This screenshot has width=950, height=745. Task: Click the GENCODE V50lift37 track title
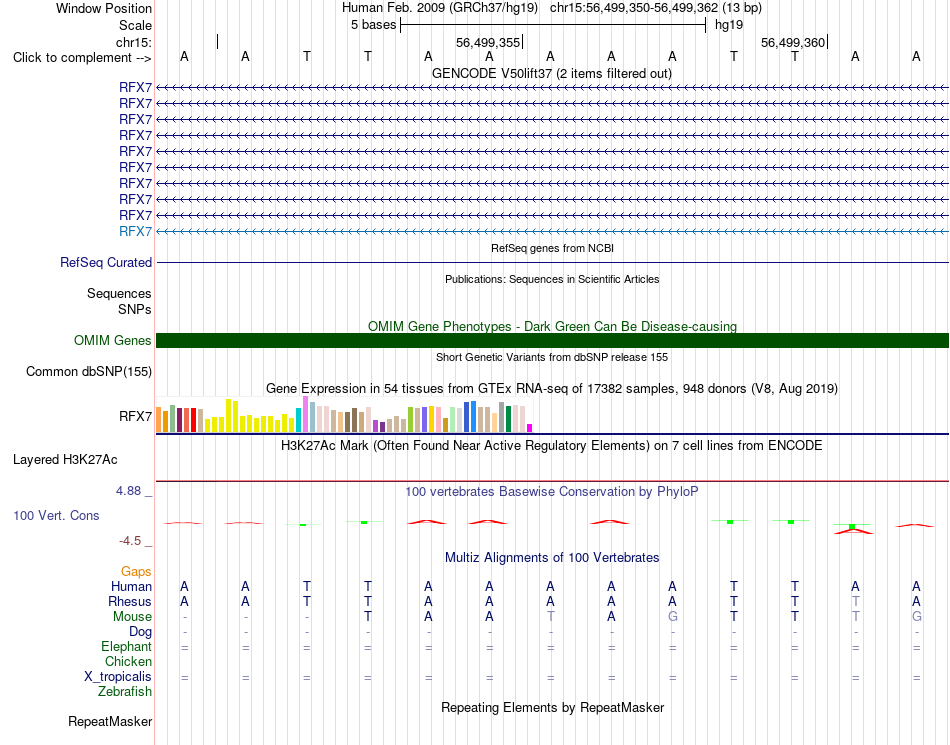pyautogui.click(x=552, y=74)
